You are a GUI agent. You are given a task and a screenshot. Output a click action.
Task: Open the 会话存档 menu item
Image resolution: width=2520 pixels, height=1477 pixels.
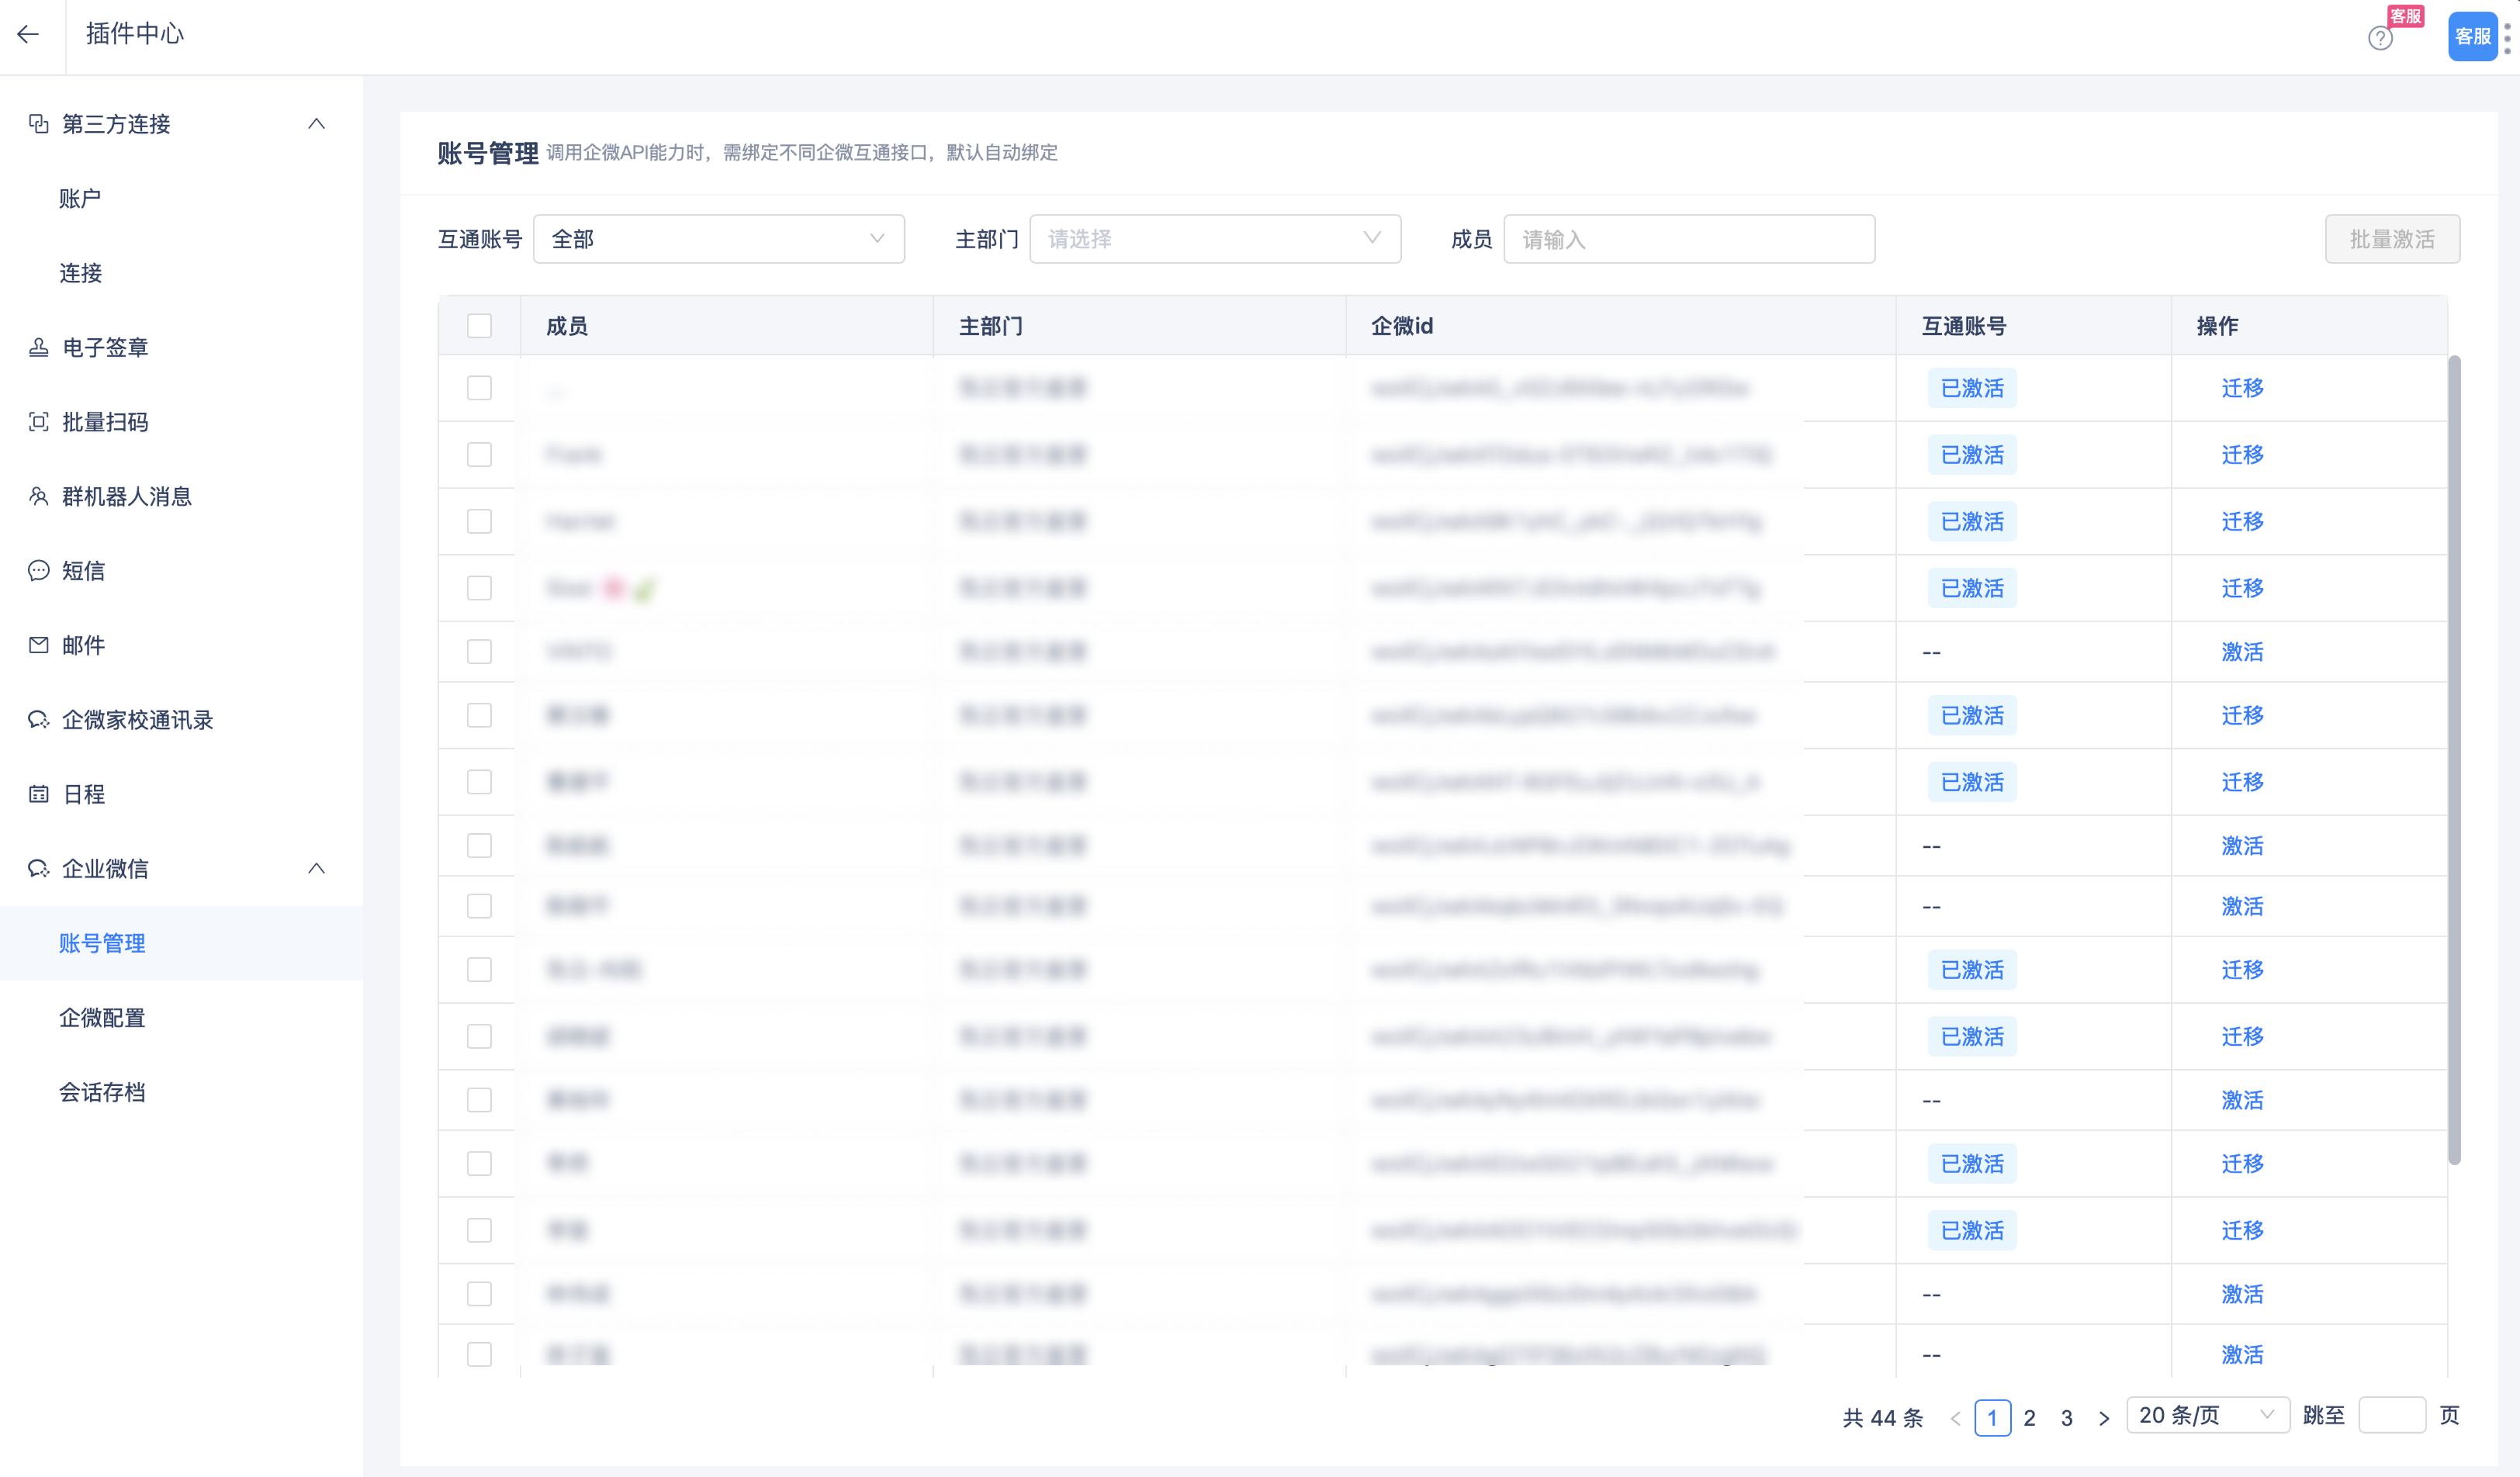[x=102, y=1092]
